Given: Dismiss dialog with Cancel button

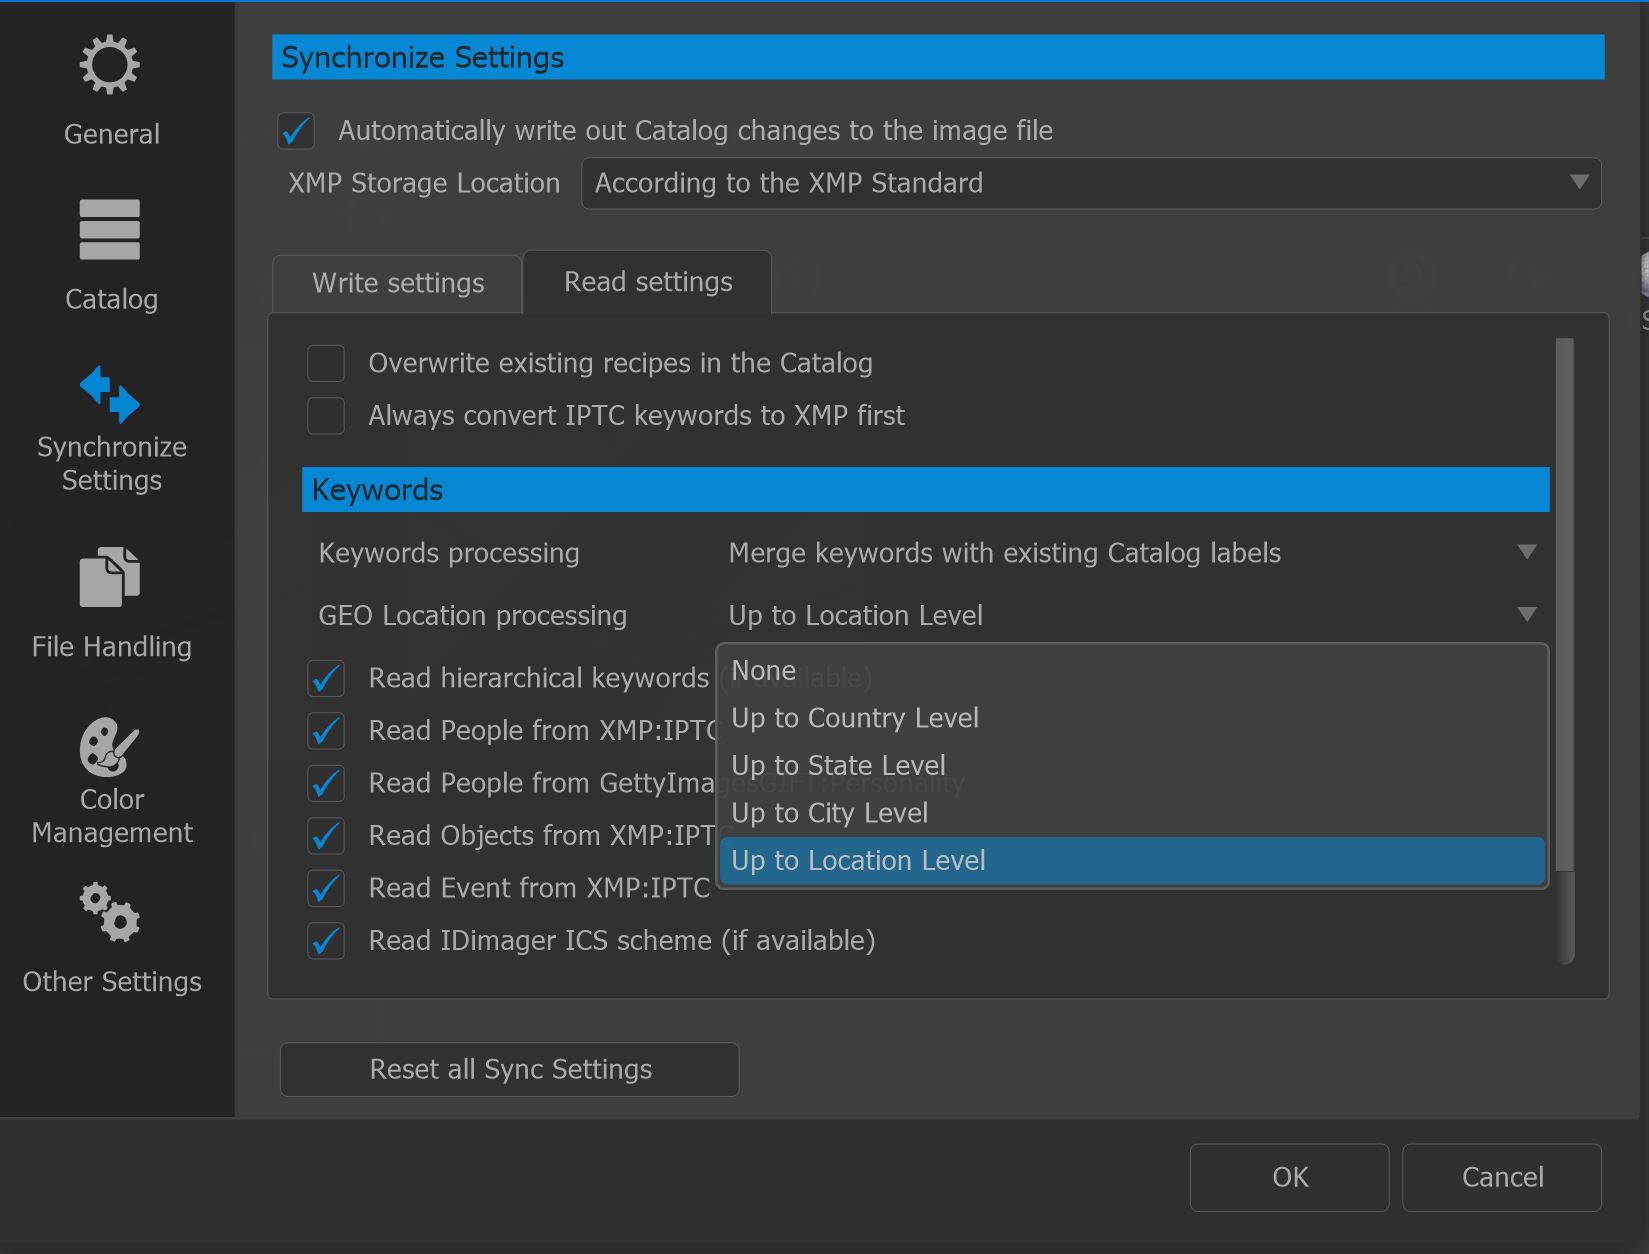Looking at the screenshot, I should coord(1502,1178).
